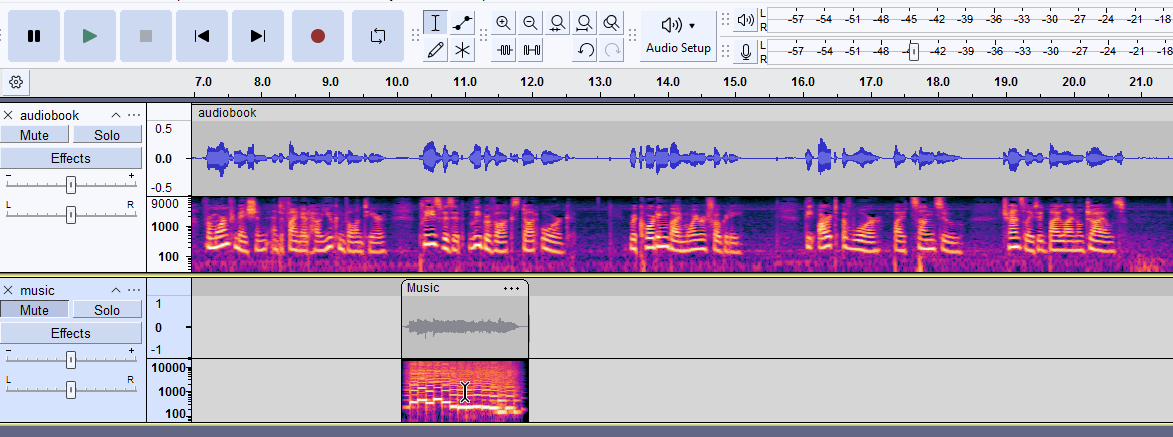
Task: Click the Undo arrow
Action: click(x=586, y=50)
